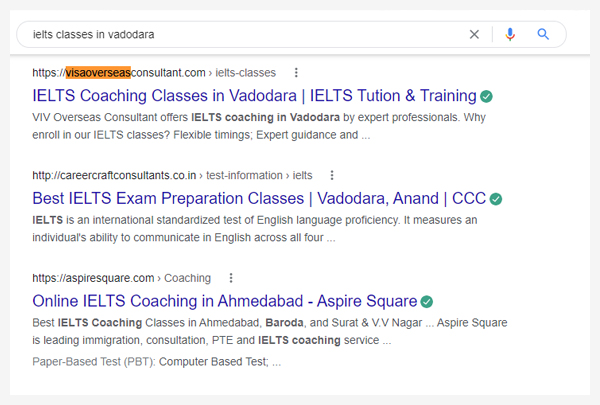600x405 pixels.
Task: Click the Aspire Square description snippet text
Action: [x=270, y=332]
